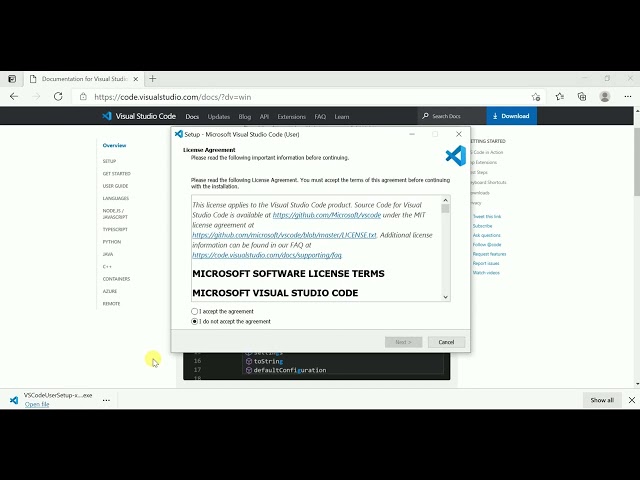This screenshot has width=640, height=480.
Task: Expand the NODE.JS / JAVASCRIPT sidebar section
Action: click(x=115, y=214)
